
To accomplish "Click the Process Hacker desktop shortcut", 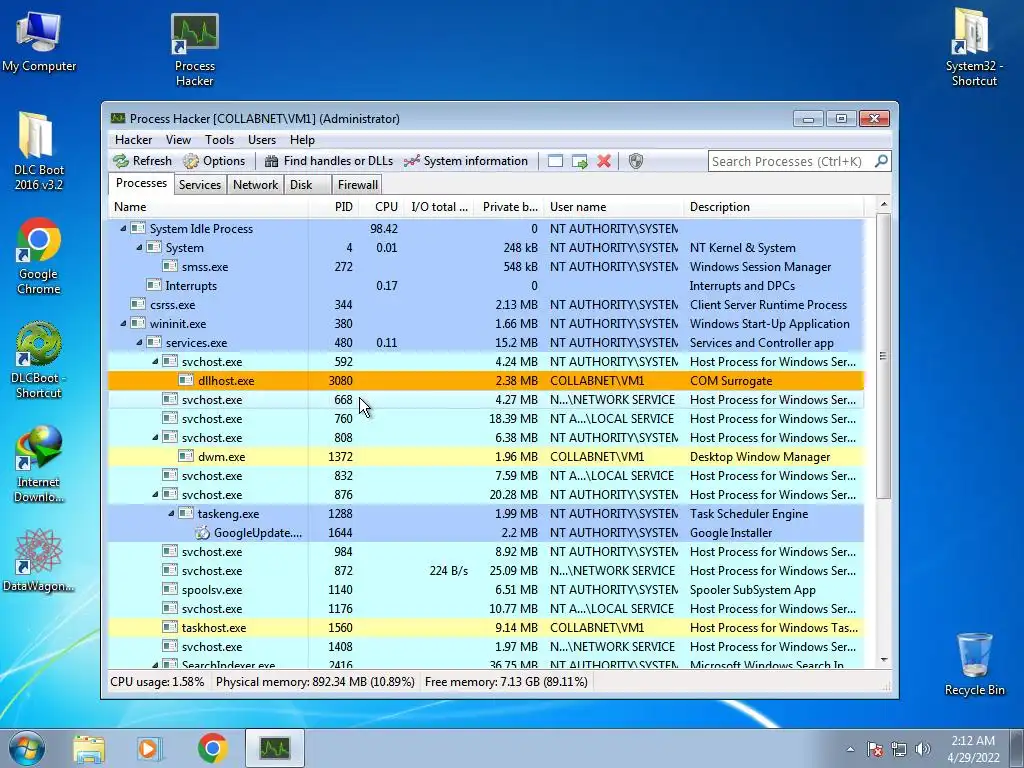I will pyautogui.click(x=195, y=50).
